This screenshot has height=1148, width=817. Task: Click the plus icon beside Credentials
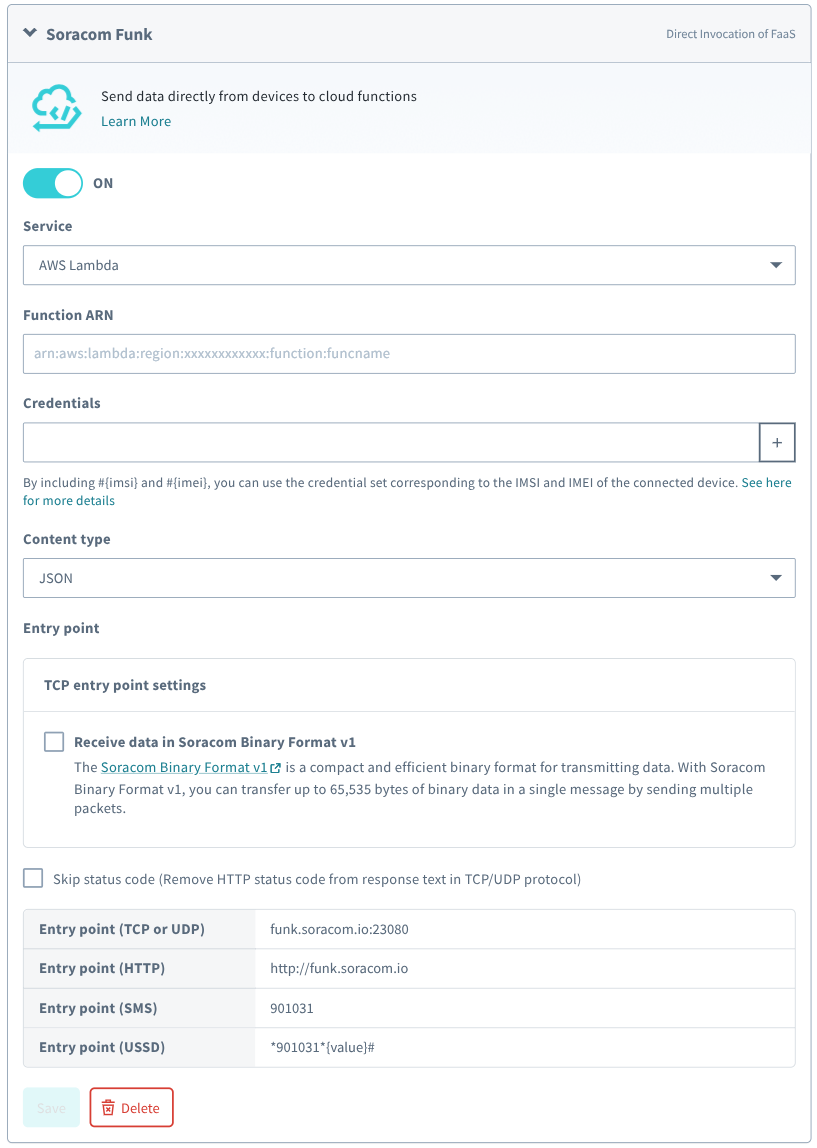(x=777, y=442)
